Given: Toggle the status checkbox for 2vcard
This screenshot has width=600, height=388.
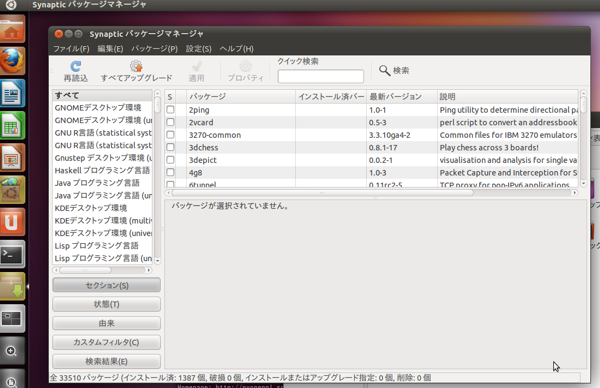Looking at the screenshot, I should 170,122.
